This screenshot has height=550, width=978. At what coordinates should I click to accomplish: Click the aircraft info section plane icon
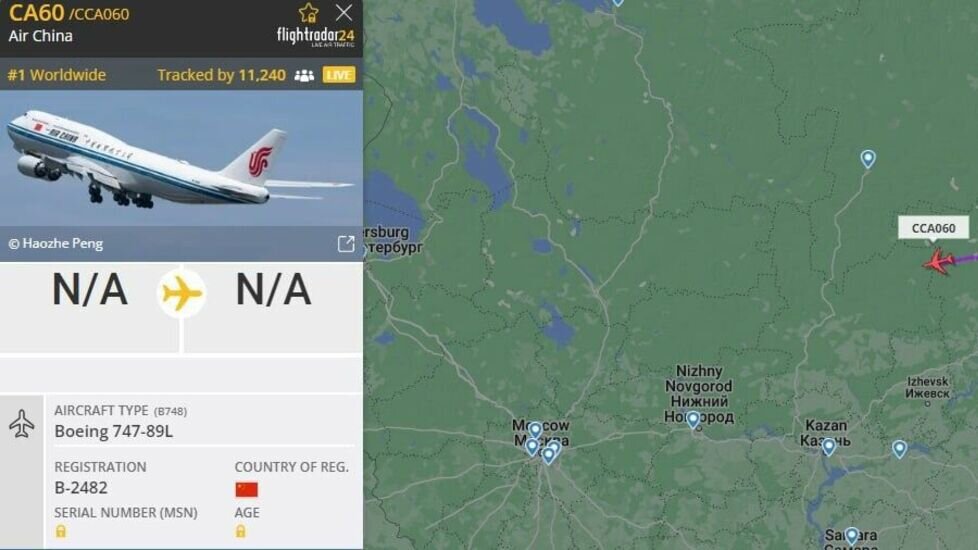point(22,423)
